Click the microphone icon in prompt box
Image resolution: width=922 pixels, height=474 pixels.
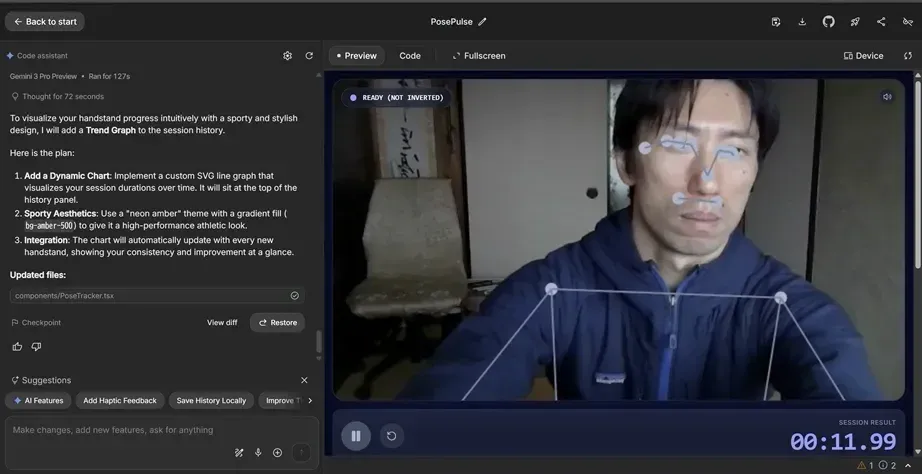258,453
